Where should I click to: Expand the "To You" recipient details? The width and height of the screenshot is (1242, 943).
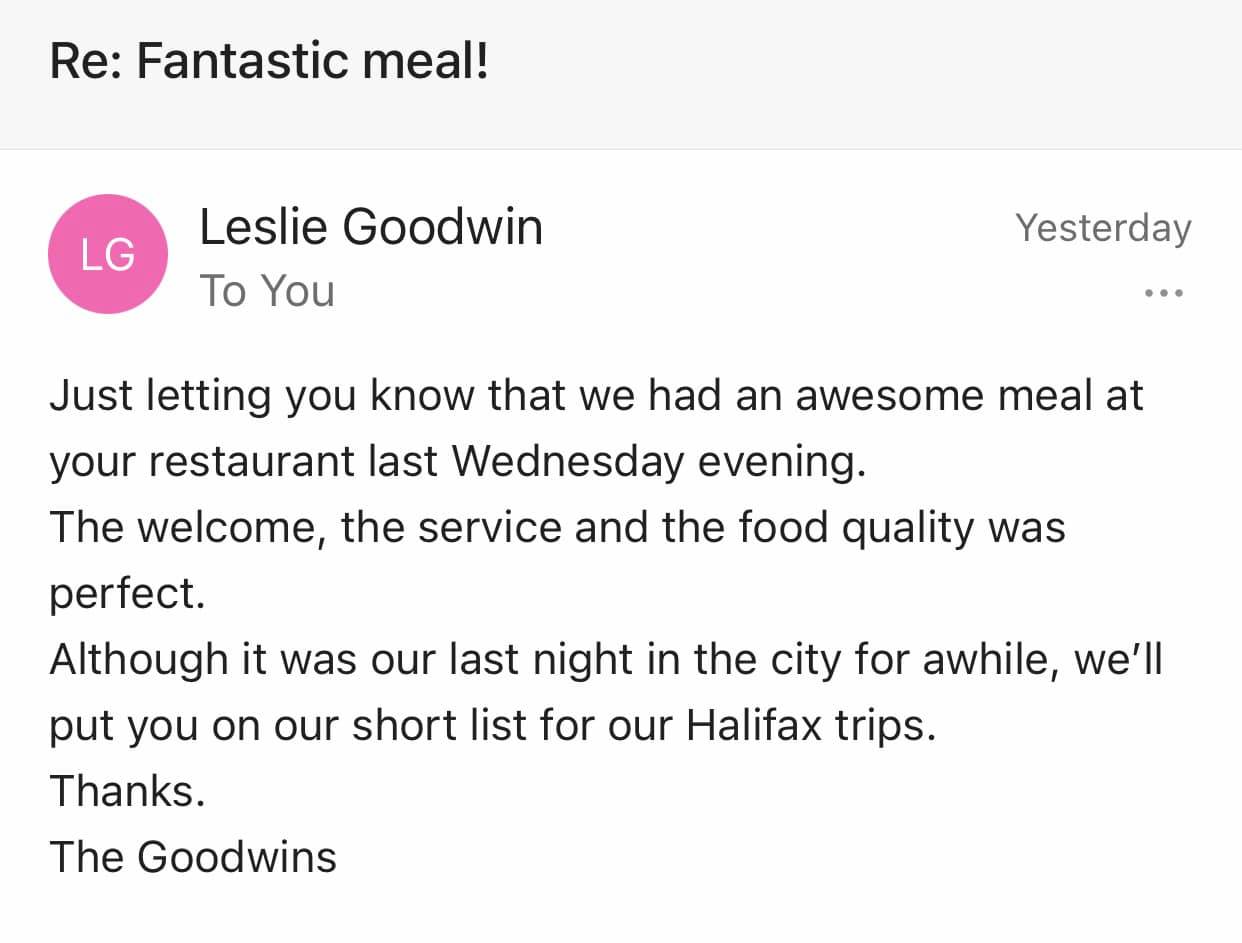[267, 291]
